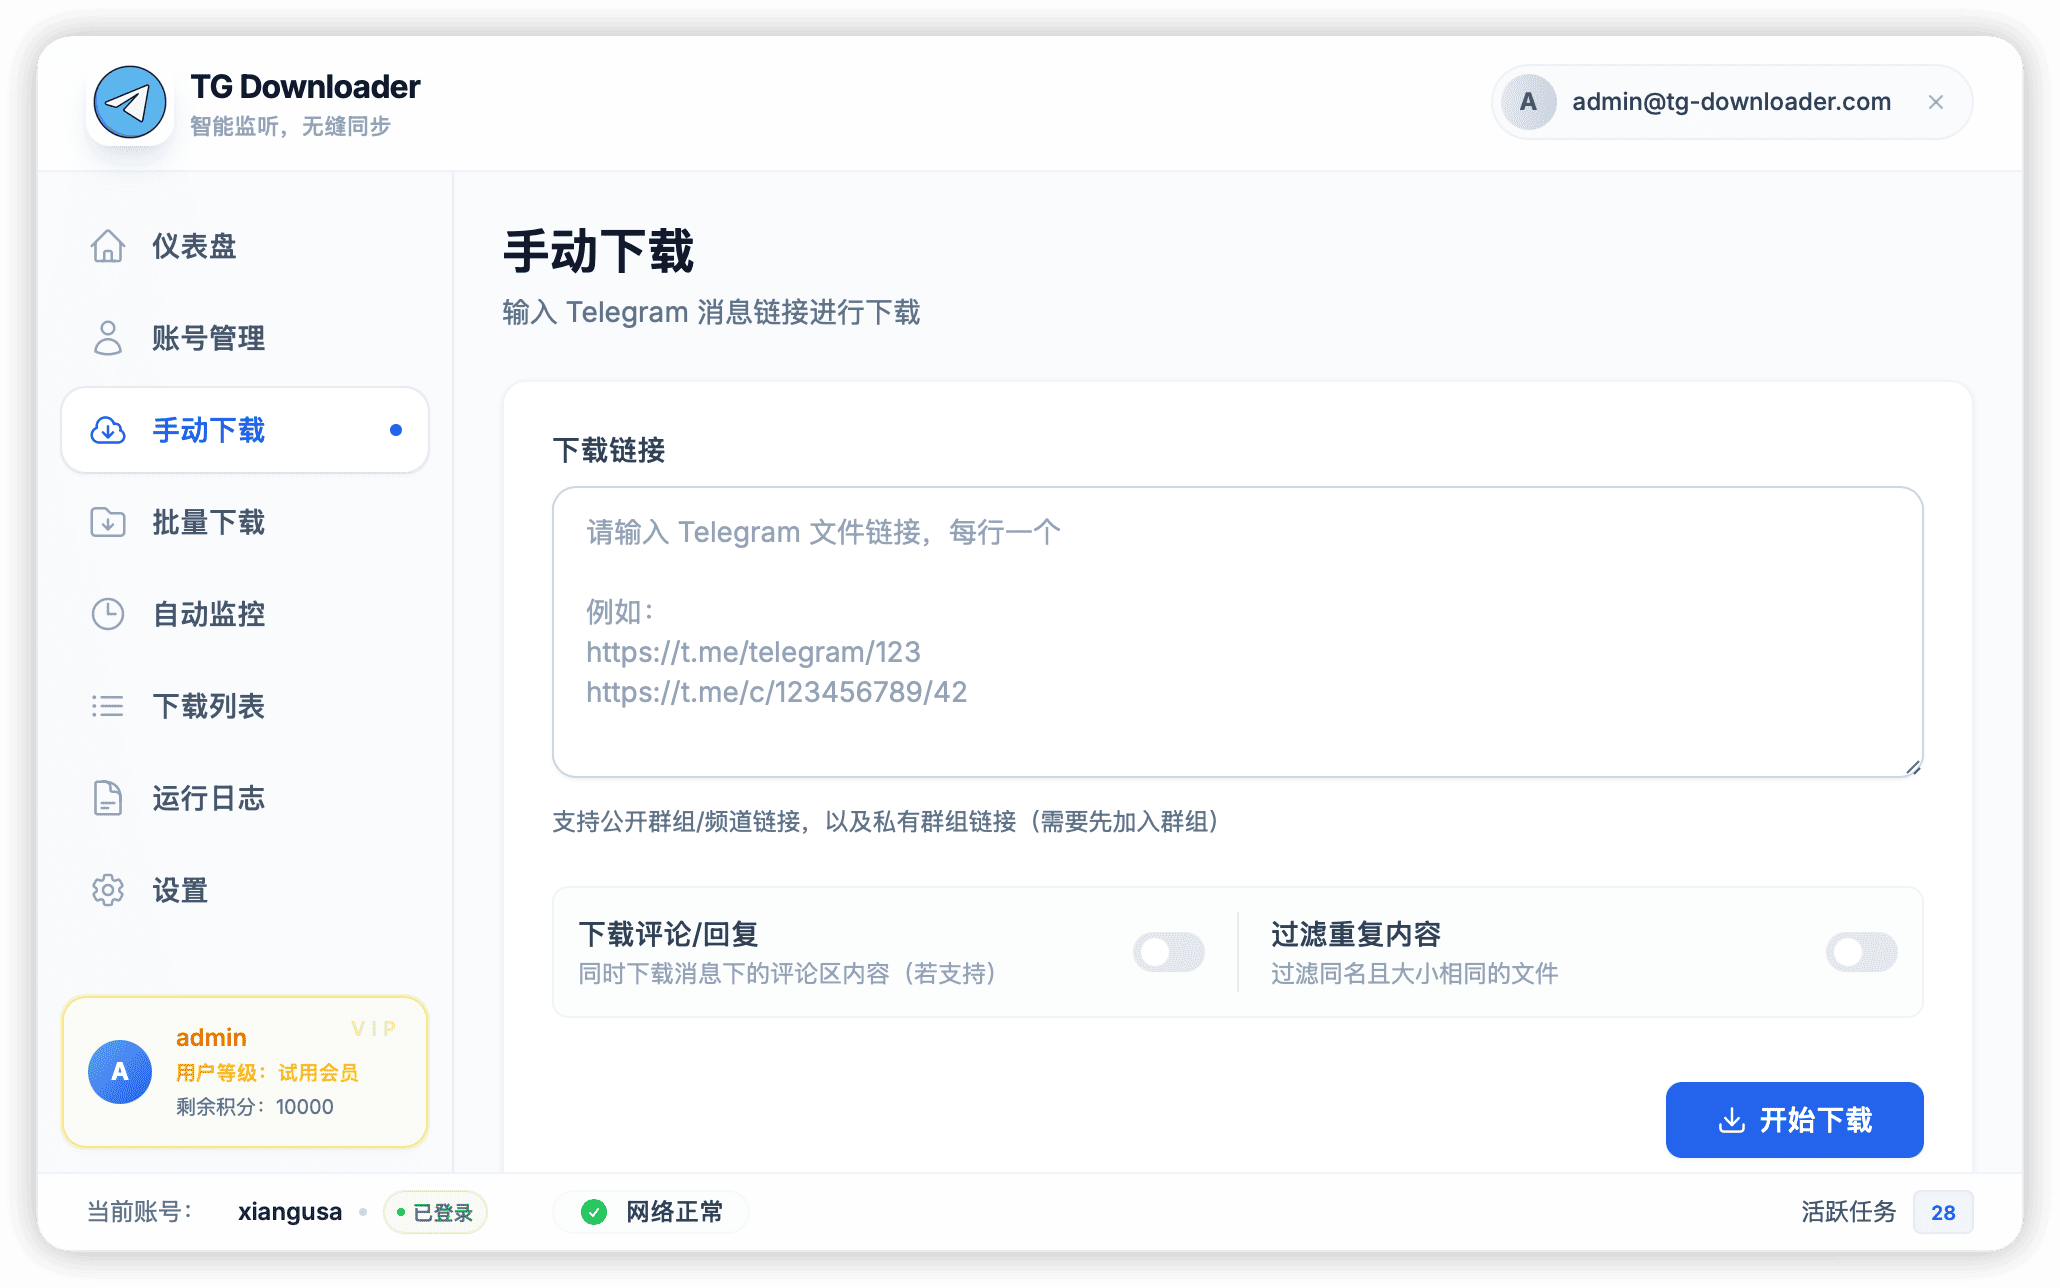The image size is (2060, 1288).
Task: Select the 自动监控 clock icon
Action: coord(108,614)
